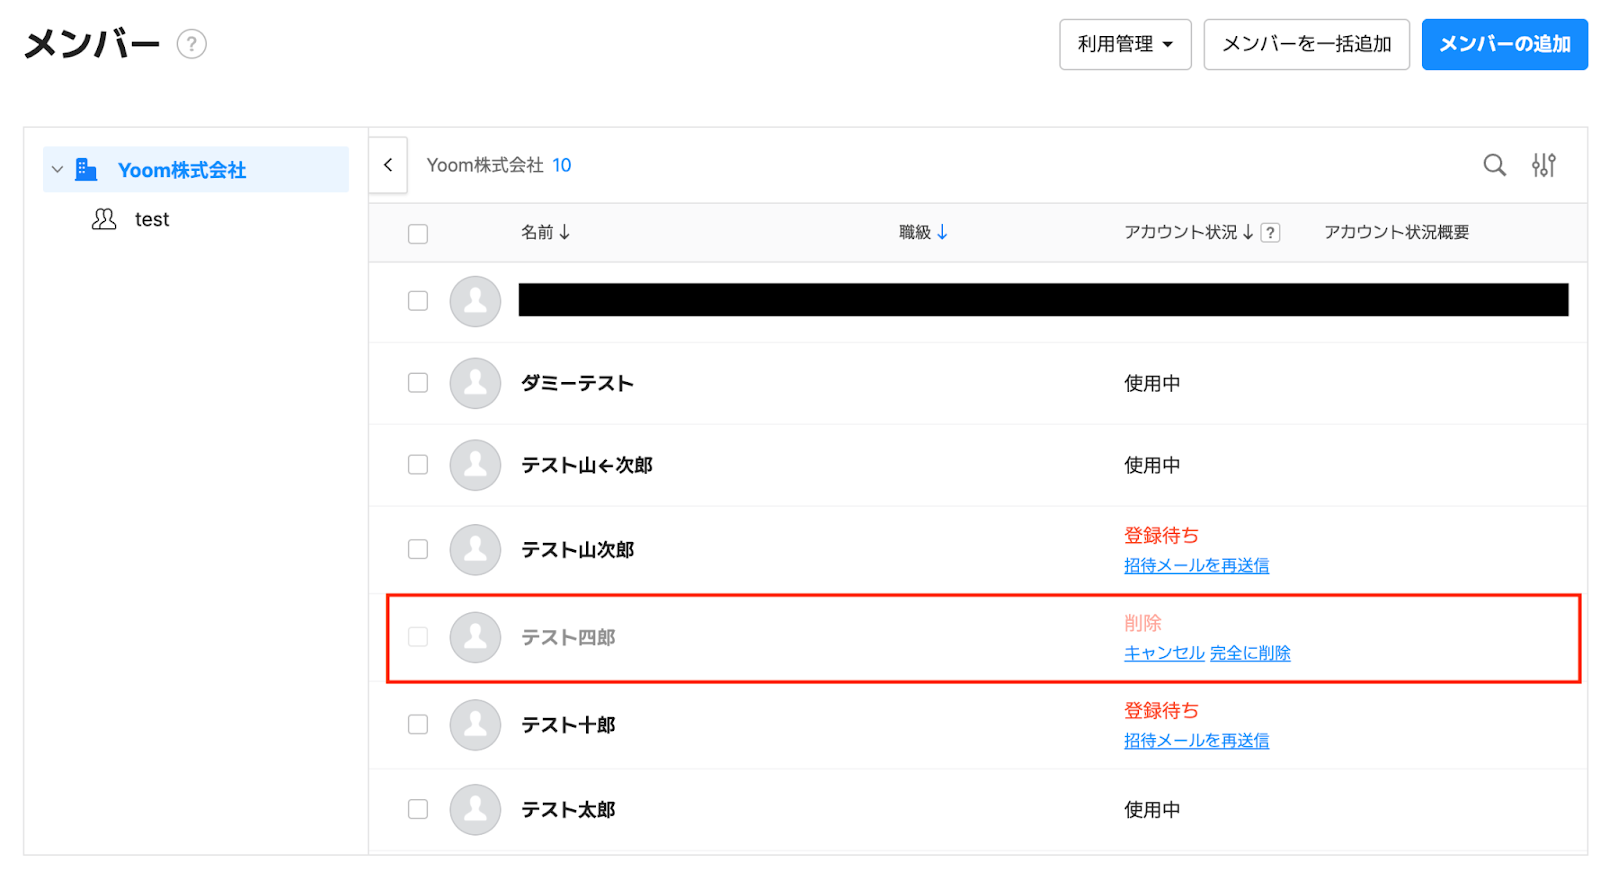
Task: Click テスト太郎 avatar icon
Action: click(475, 809)
